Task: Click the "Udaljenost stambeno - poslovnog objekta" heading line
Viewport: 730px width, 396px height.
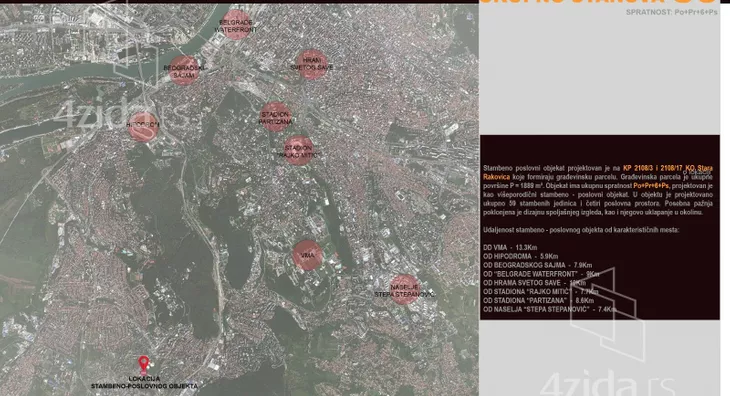Action: tap(581, 230)
